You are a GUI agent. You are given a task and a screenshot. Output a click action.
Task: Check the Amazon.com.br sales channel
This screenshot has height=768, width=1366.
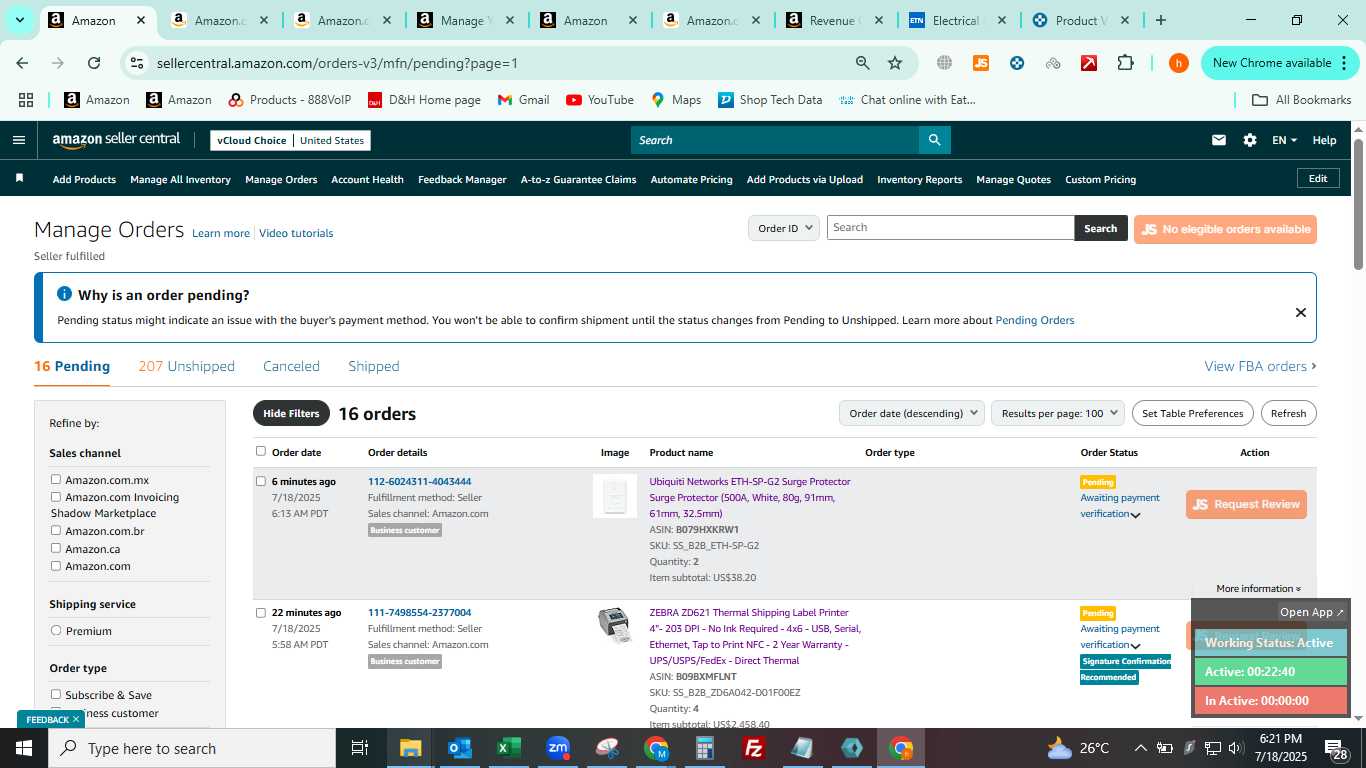[56, 531]
